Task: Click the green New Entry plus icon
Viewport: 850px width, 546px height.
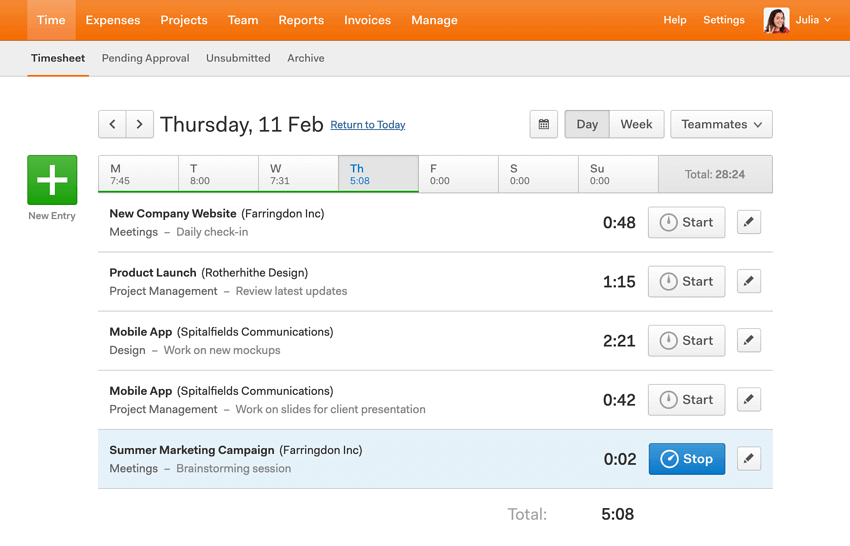Action: point(52,180)
